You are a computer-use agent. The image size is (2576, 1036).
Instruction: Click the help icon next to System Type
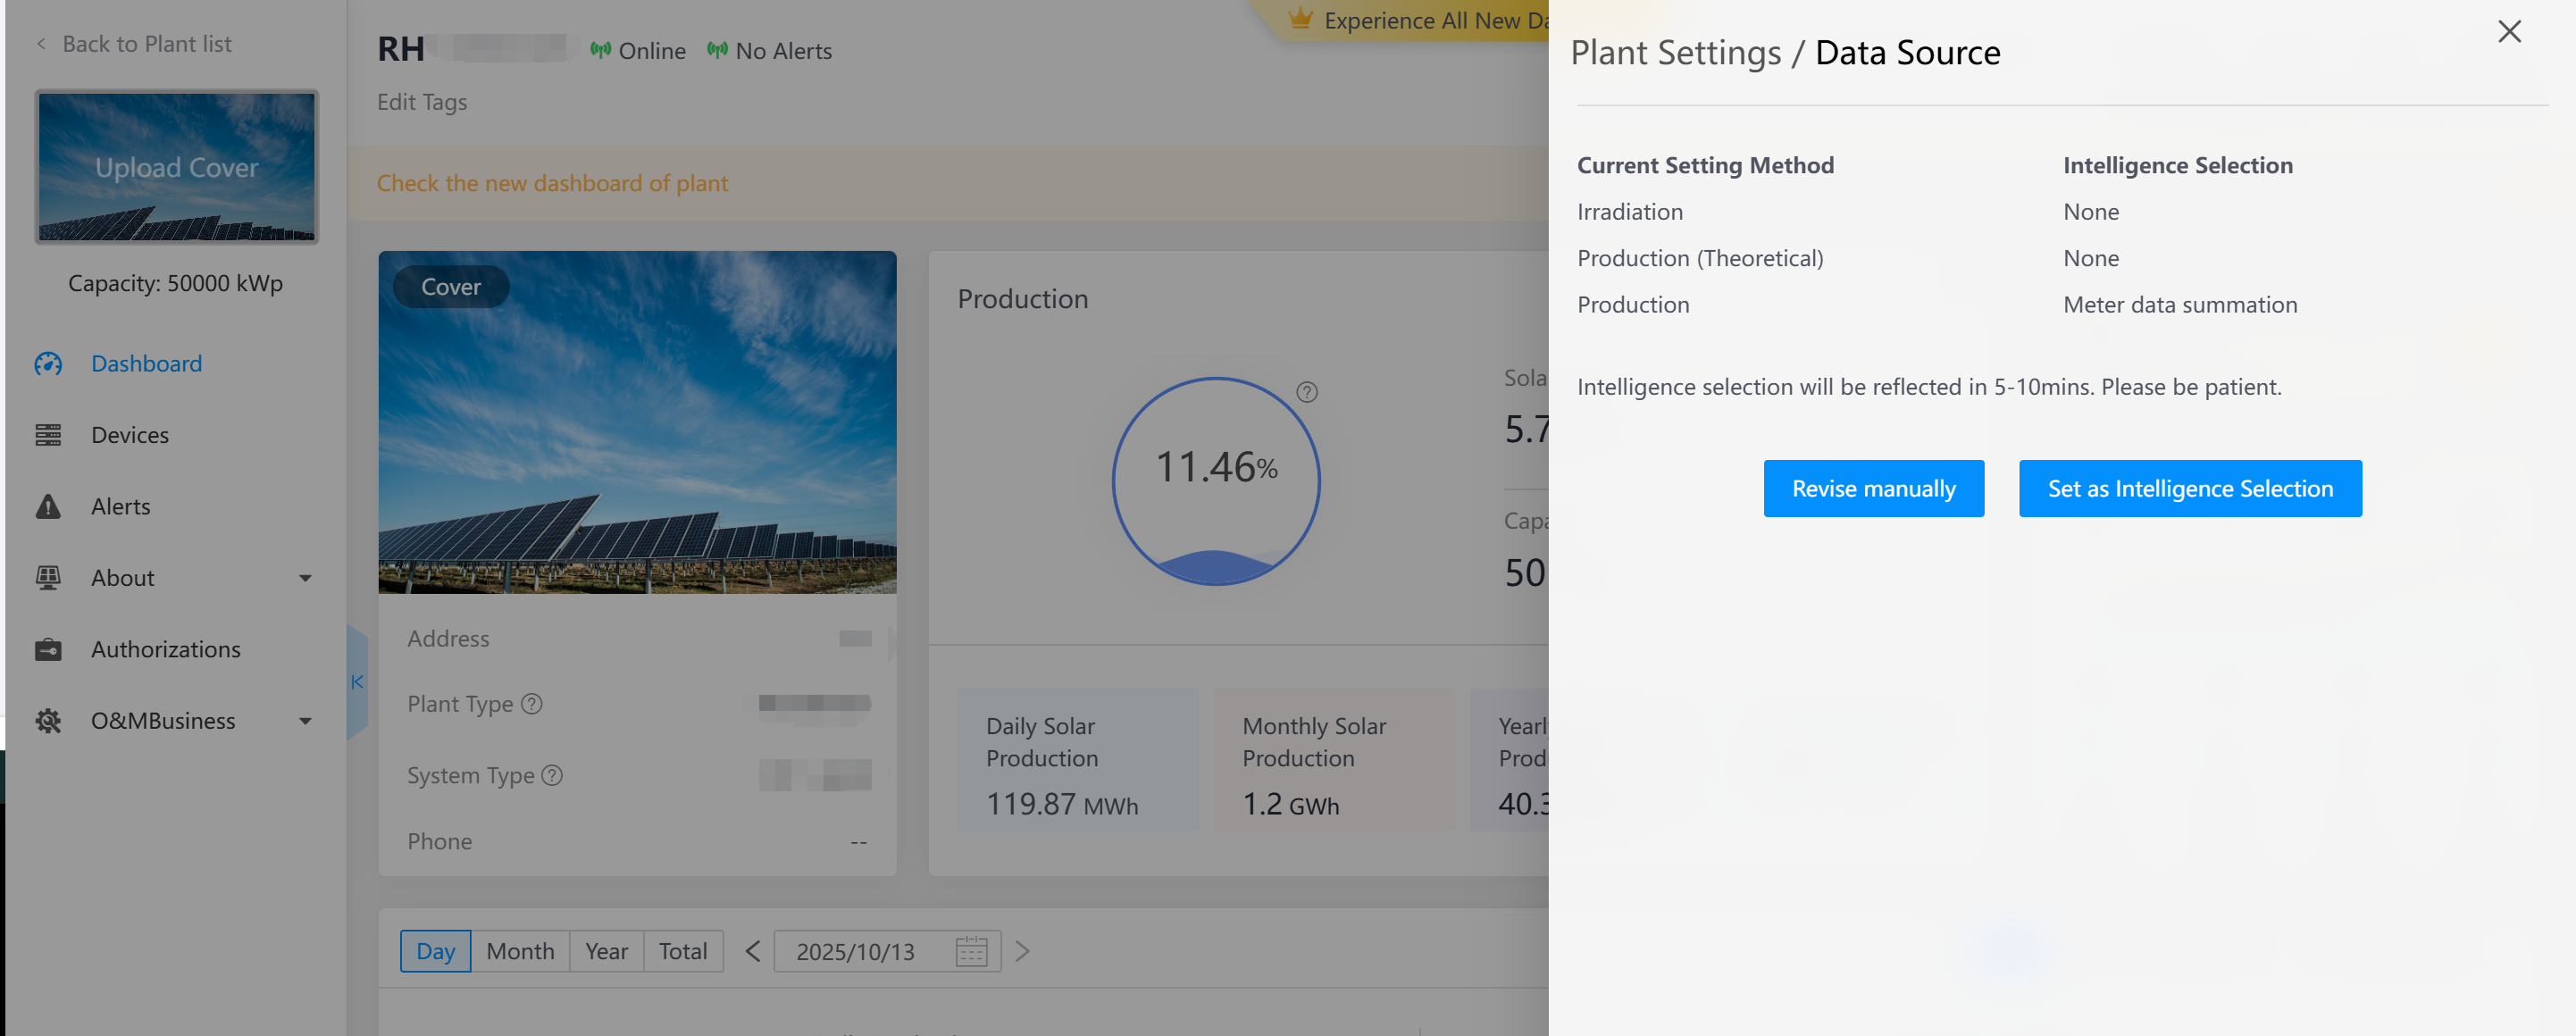click(x=553, y=775)
